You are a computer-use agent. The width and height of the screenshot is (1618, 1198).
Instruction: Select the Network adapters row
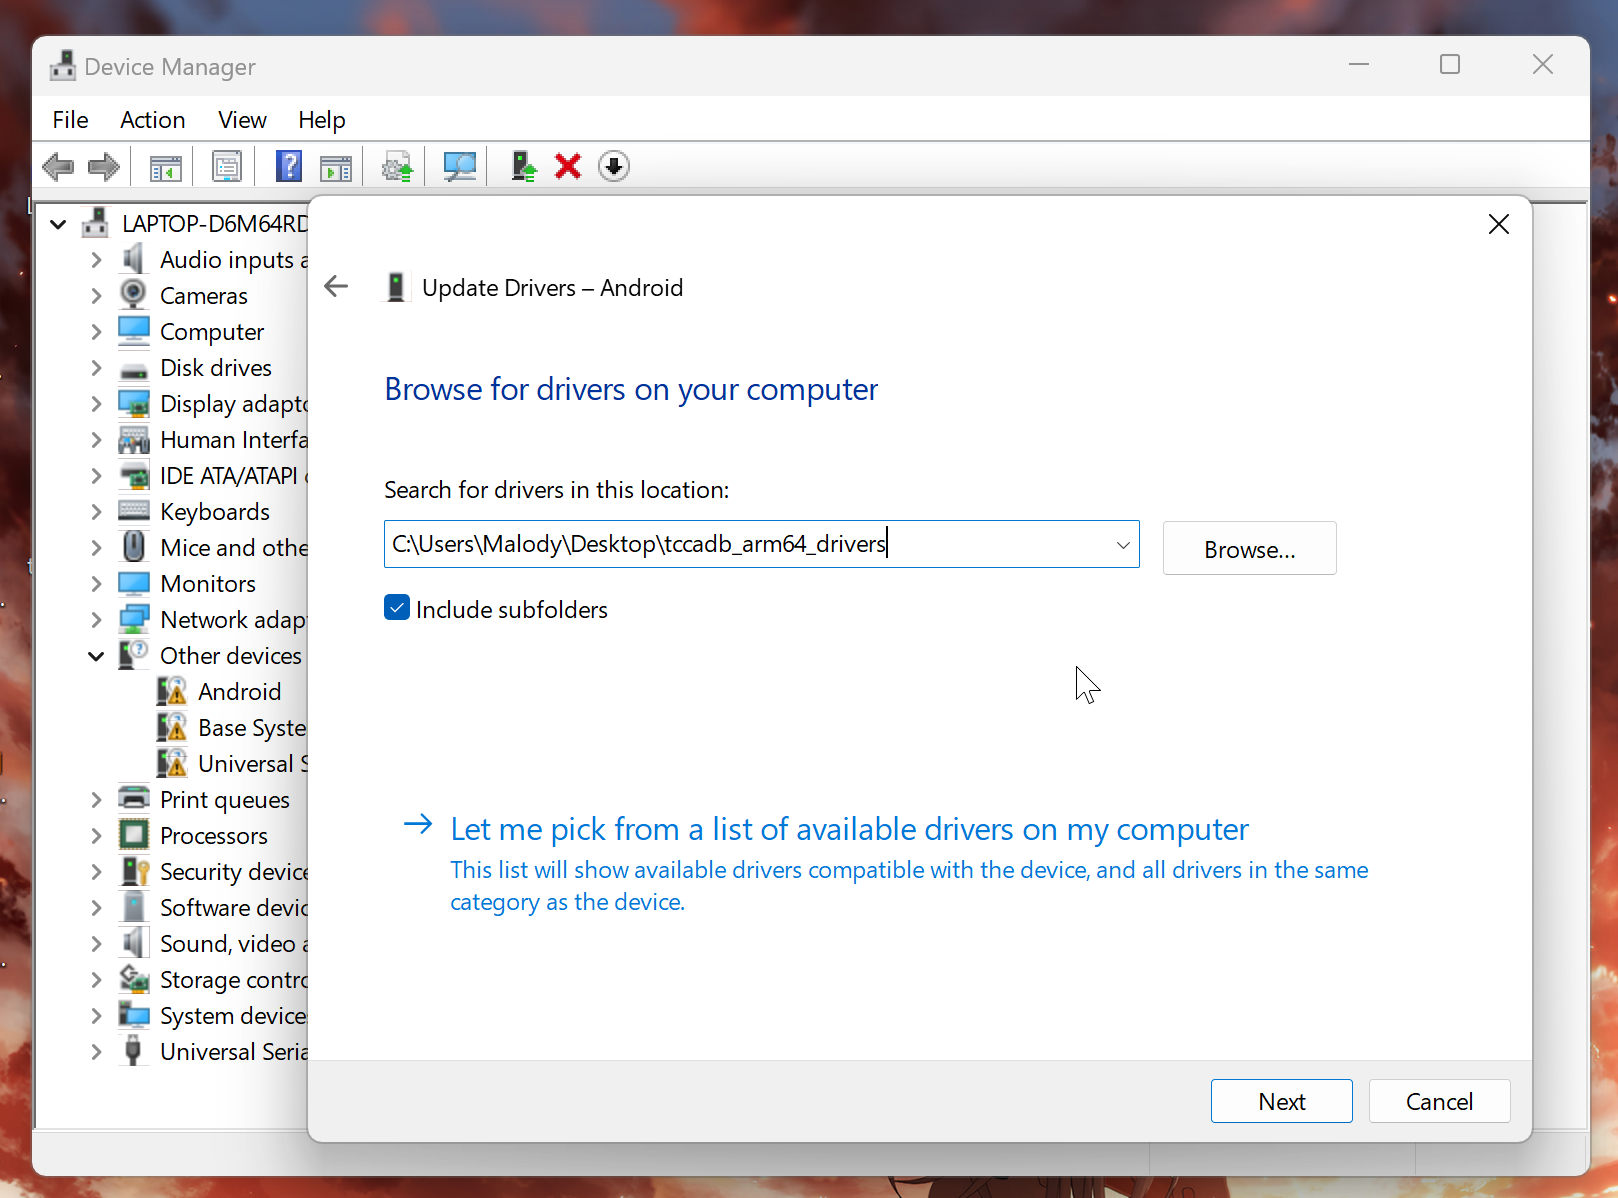[233, 620]
